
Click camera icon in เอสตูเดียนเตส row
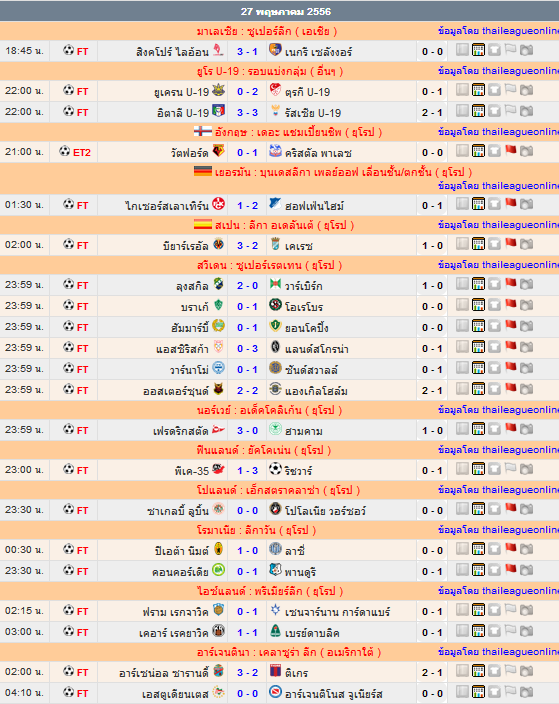527,691
